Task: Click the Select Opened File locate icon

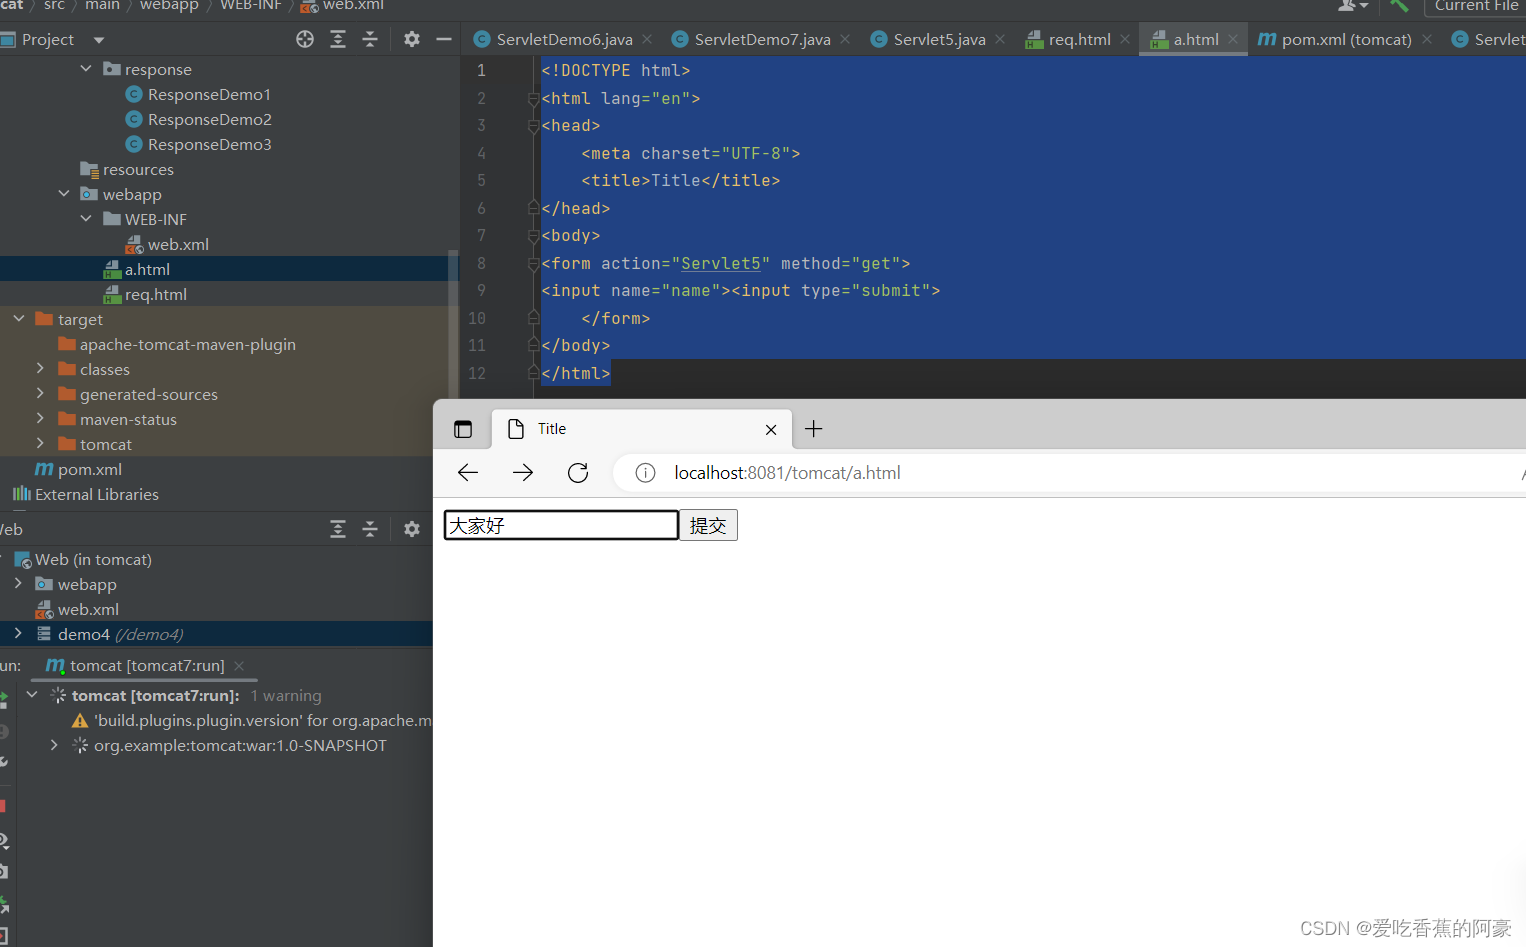Action: click(305, 39)
